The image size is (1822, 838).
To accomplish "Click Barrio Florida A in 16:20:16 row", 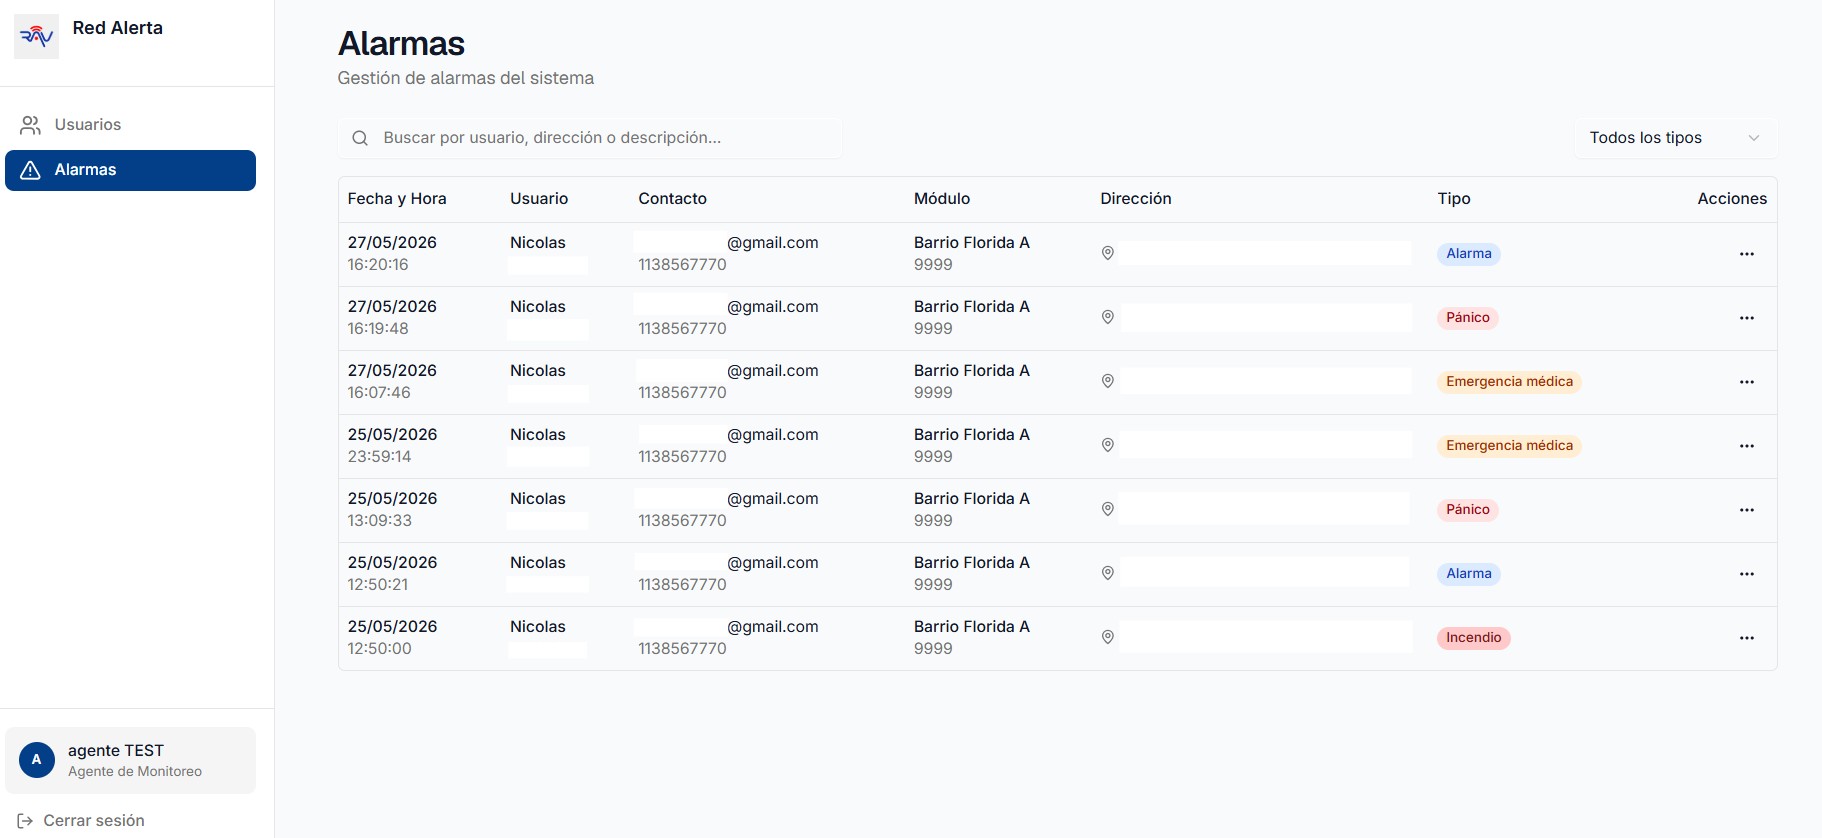I will click(x=971, y=243).
